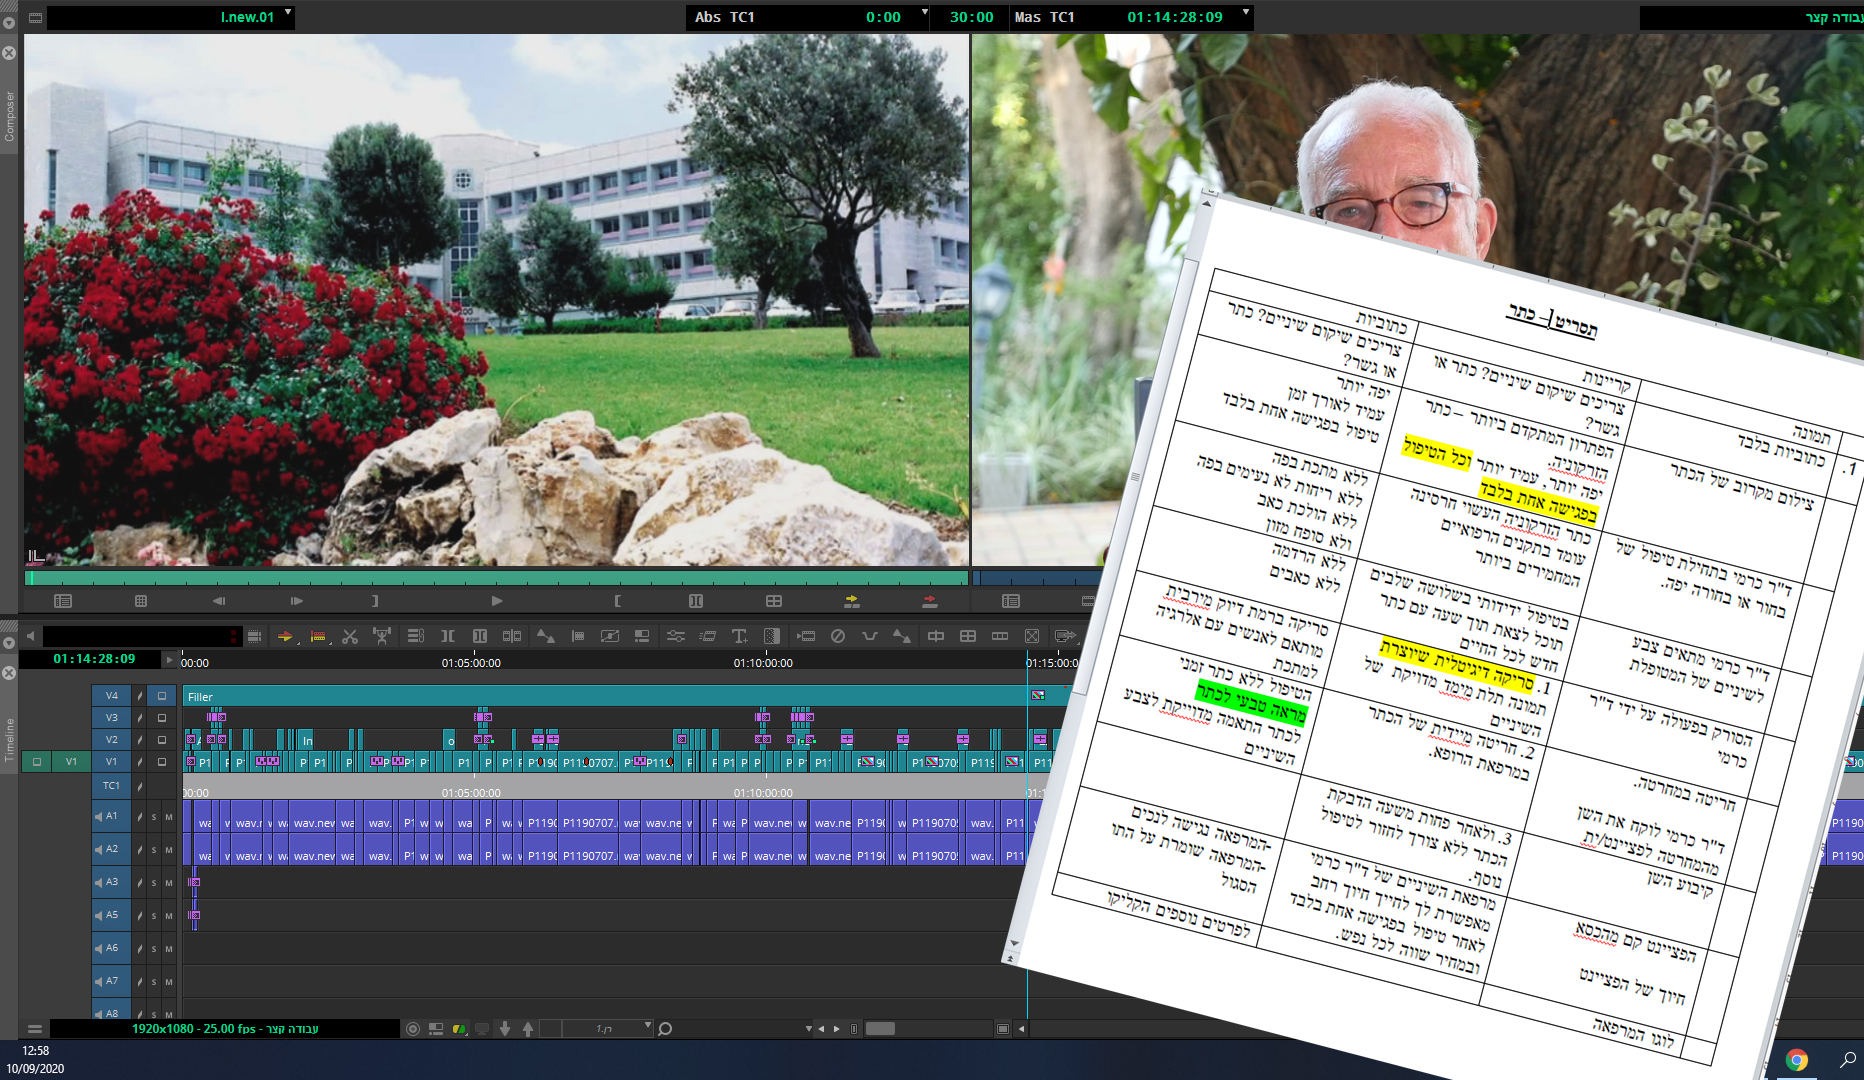The image size is (1864, 1080).
Task: Select the scissors Add Edit tool
Action: (350, 636)
